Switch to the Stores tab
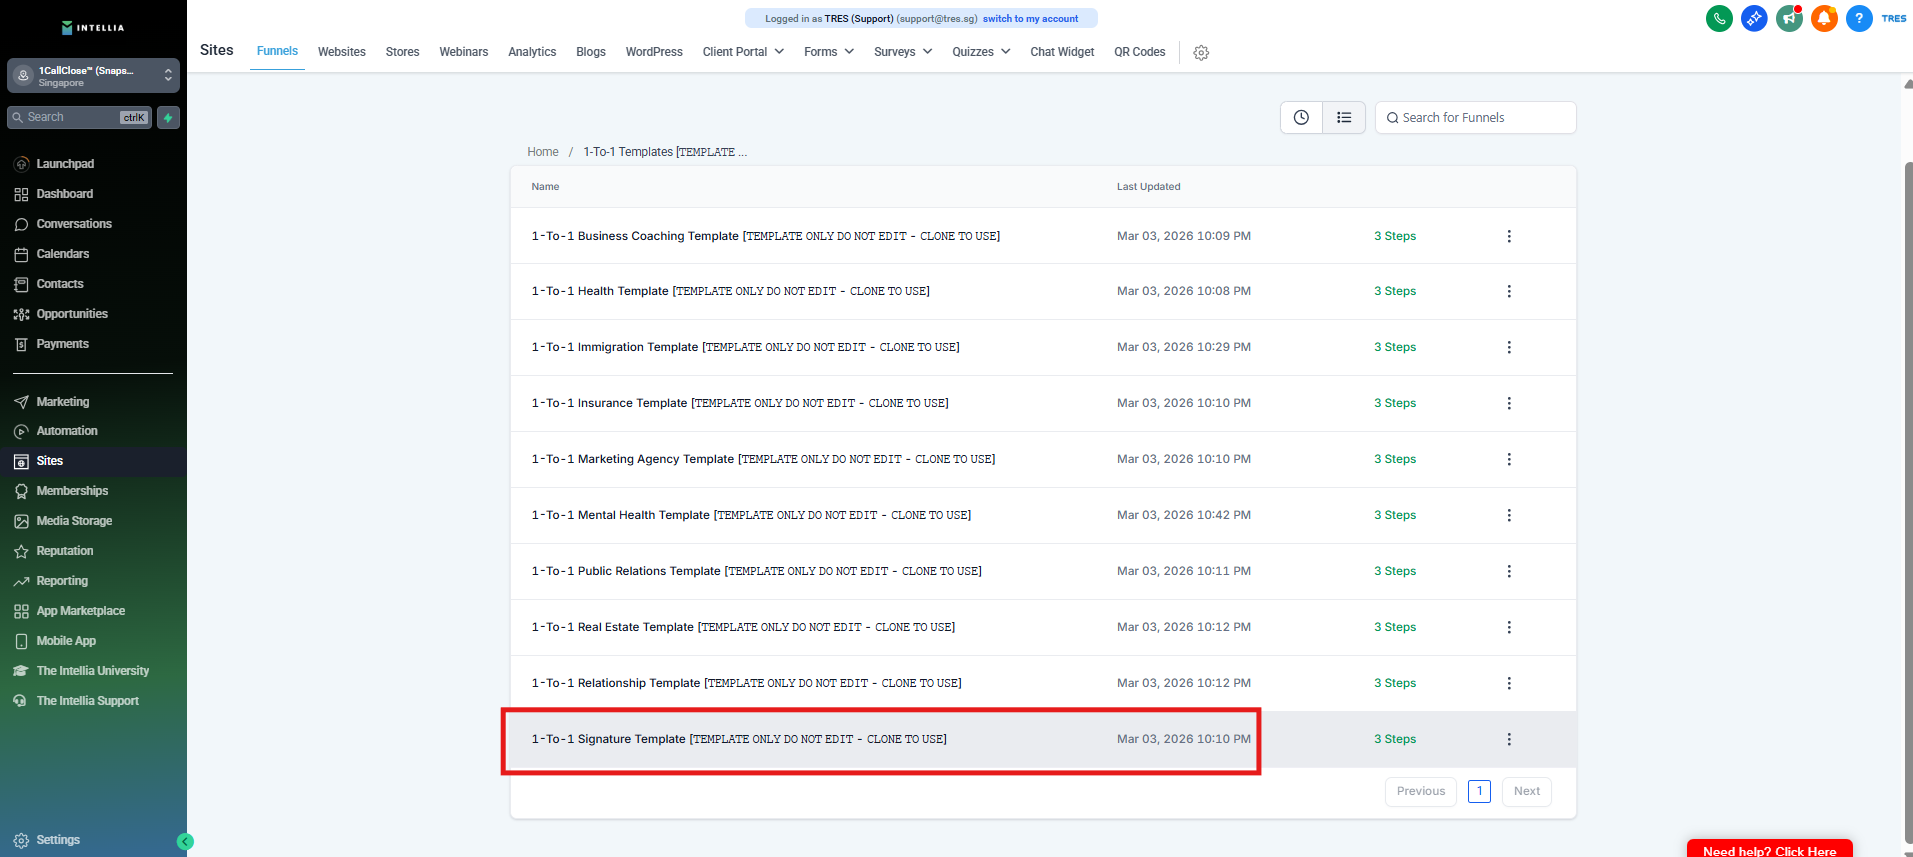 click(x=402, y=52)
